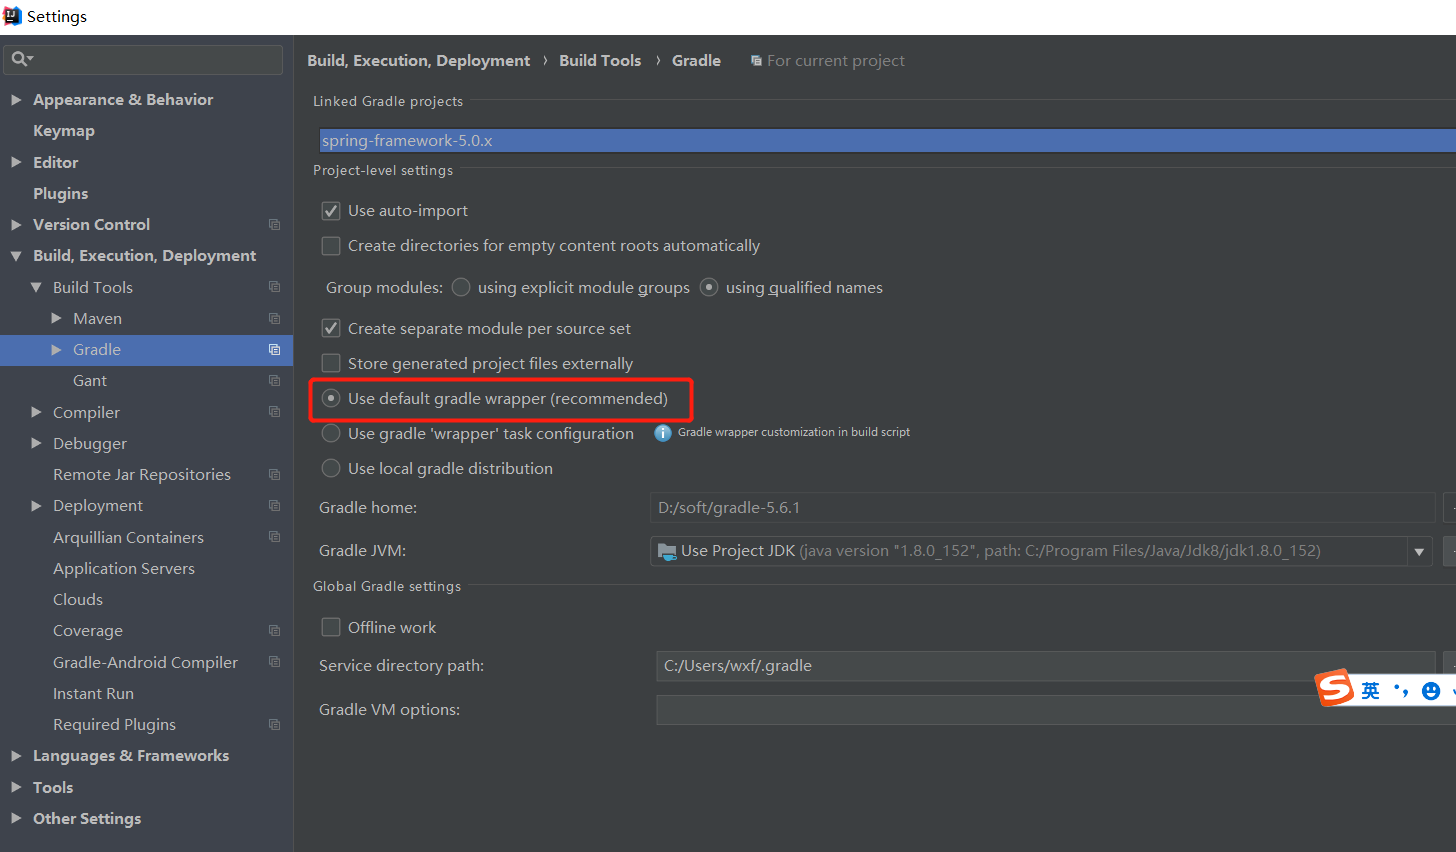Click the 'For current project' indicator icon
This screenshot has height=852, width=1456.
[756, 61]
